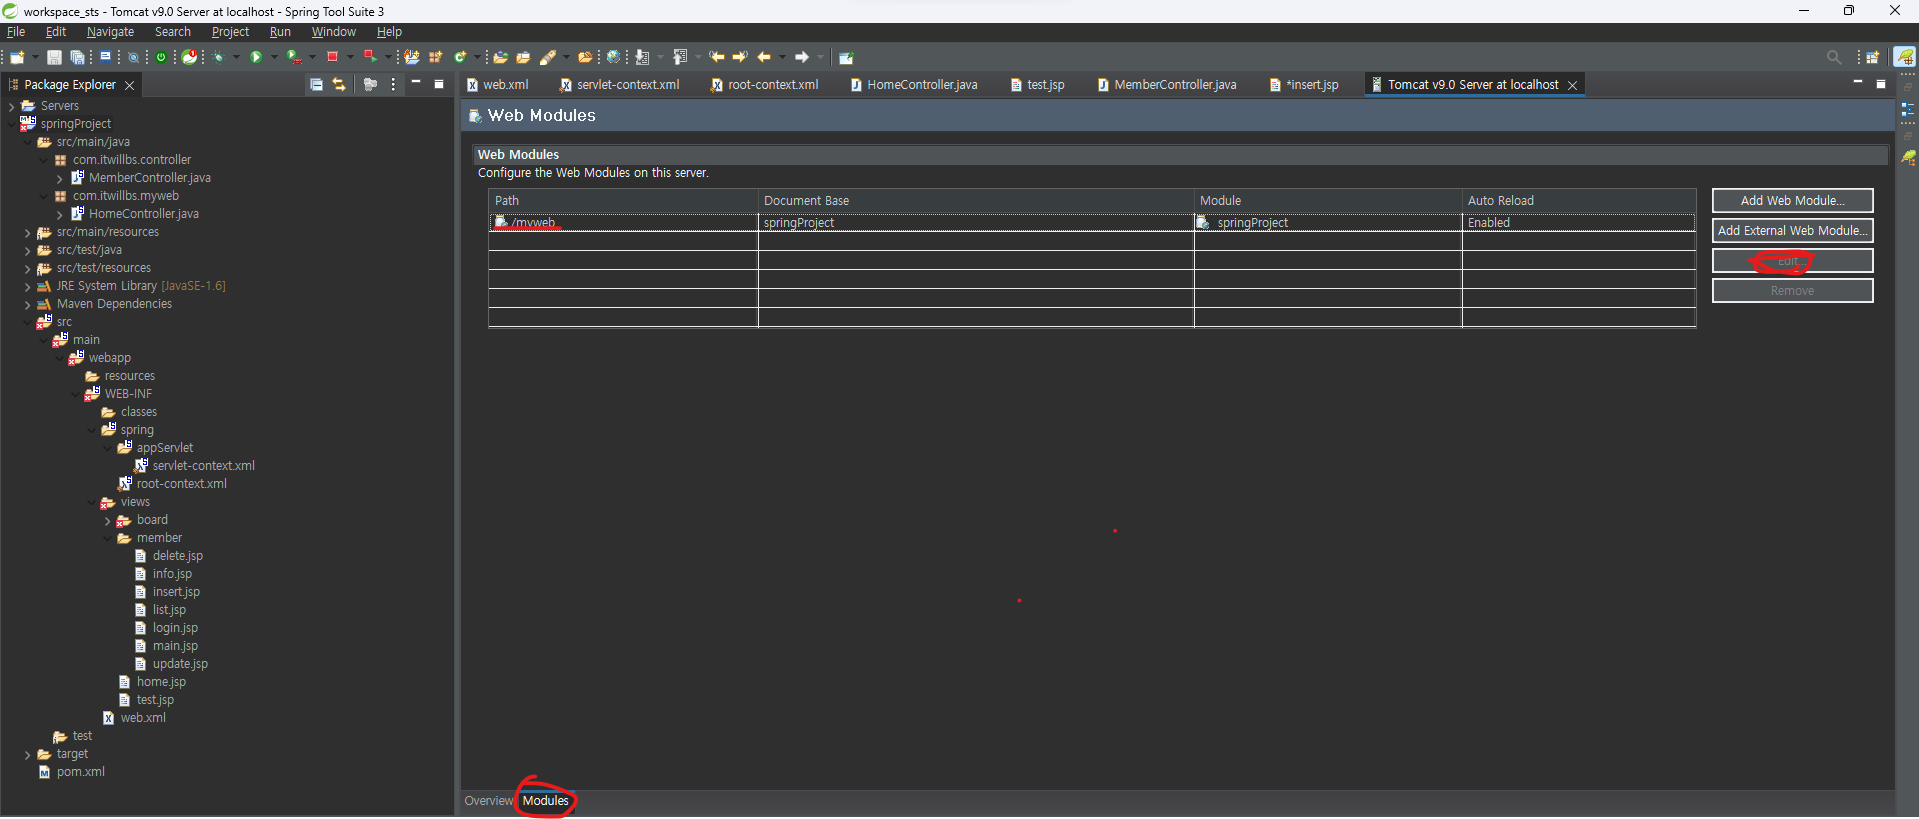Click the green power relaunch icon
The image size is (1919, 819).
pyautogui.click(x=160, y=57)
